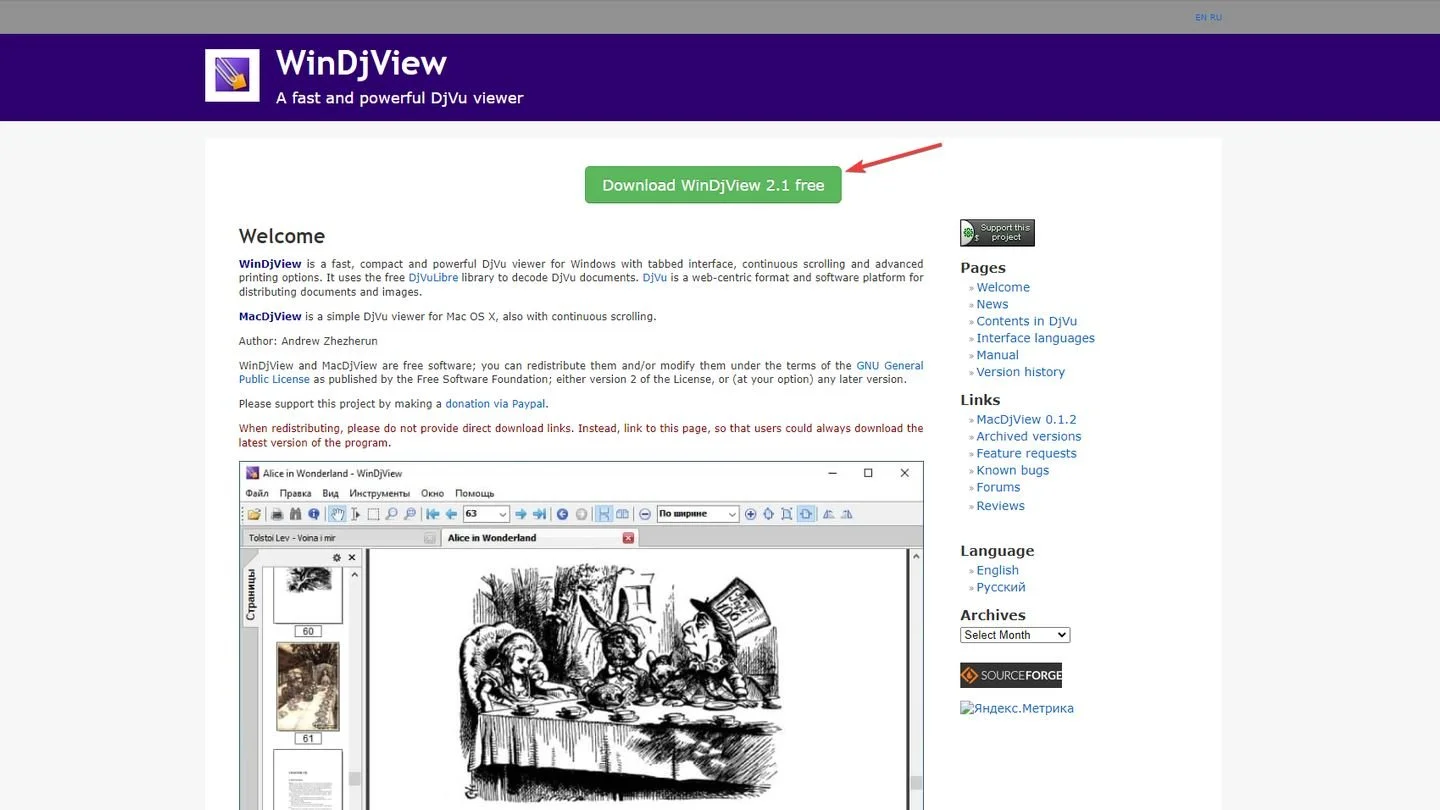1440x810 pixels.
Task: Expand the По ширине zoom dropdown
Action: [697, 514]
